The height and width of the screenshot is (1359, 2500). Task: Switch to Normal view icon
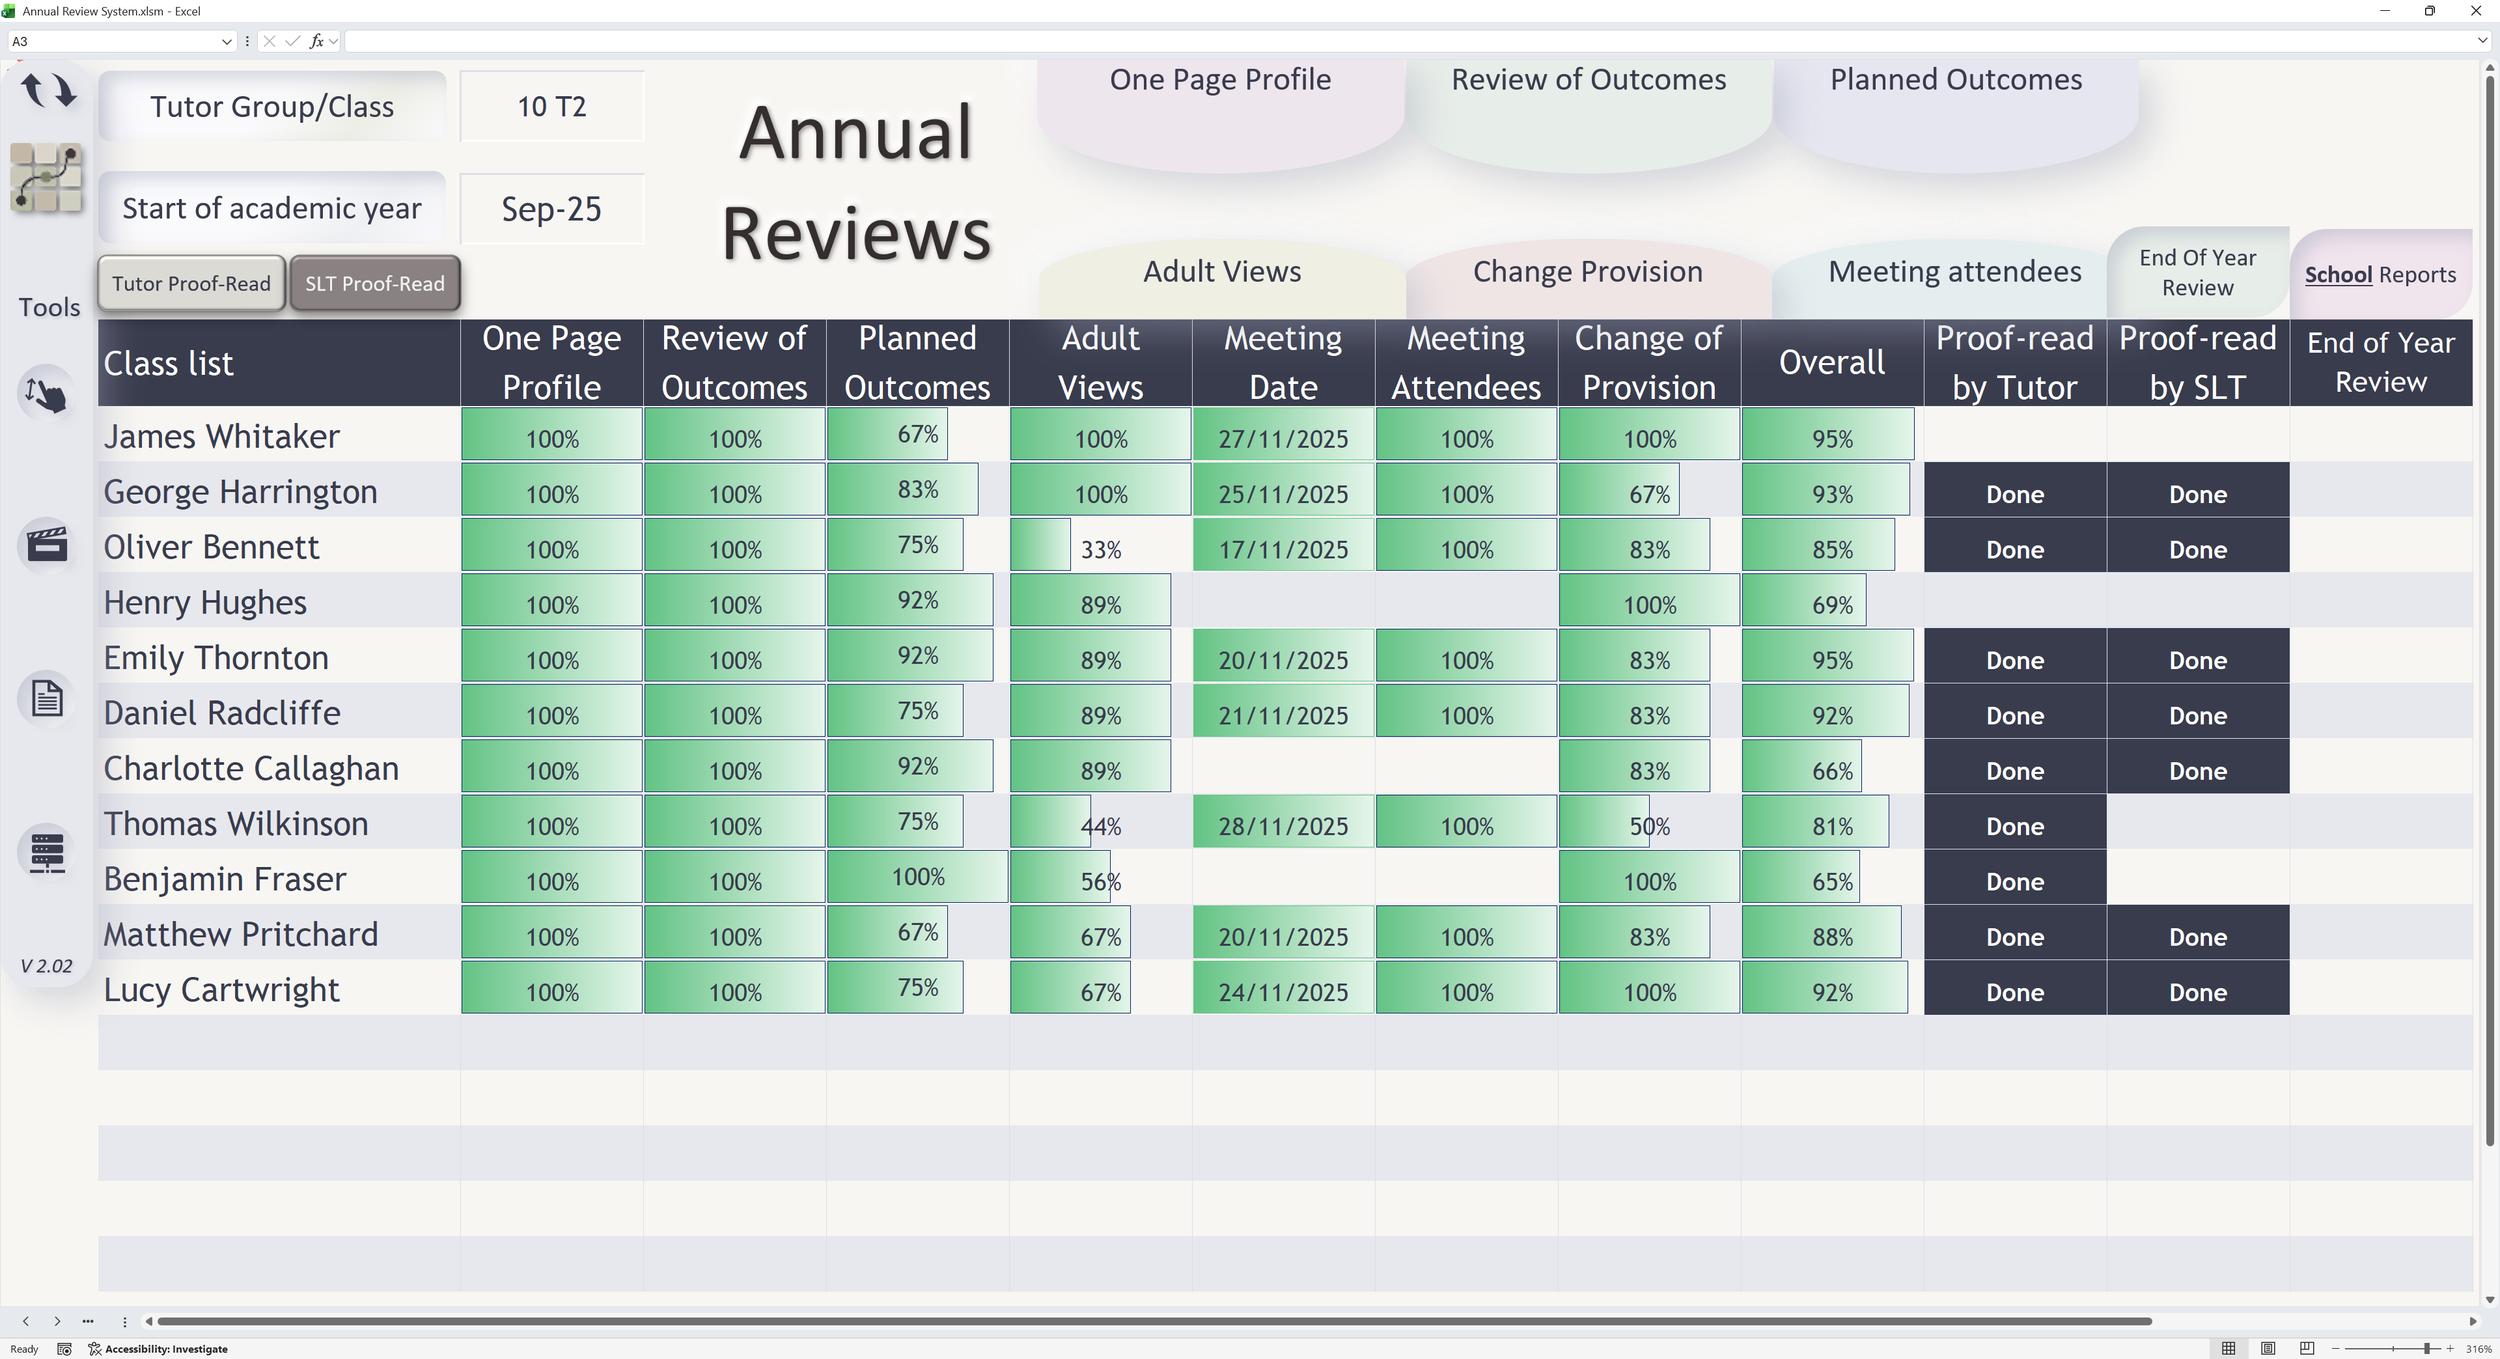tap(2229, 1349)
